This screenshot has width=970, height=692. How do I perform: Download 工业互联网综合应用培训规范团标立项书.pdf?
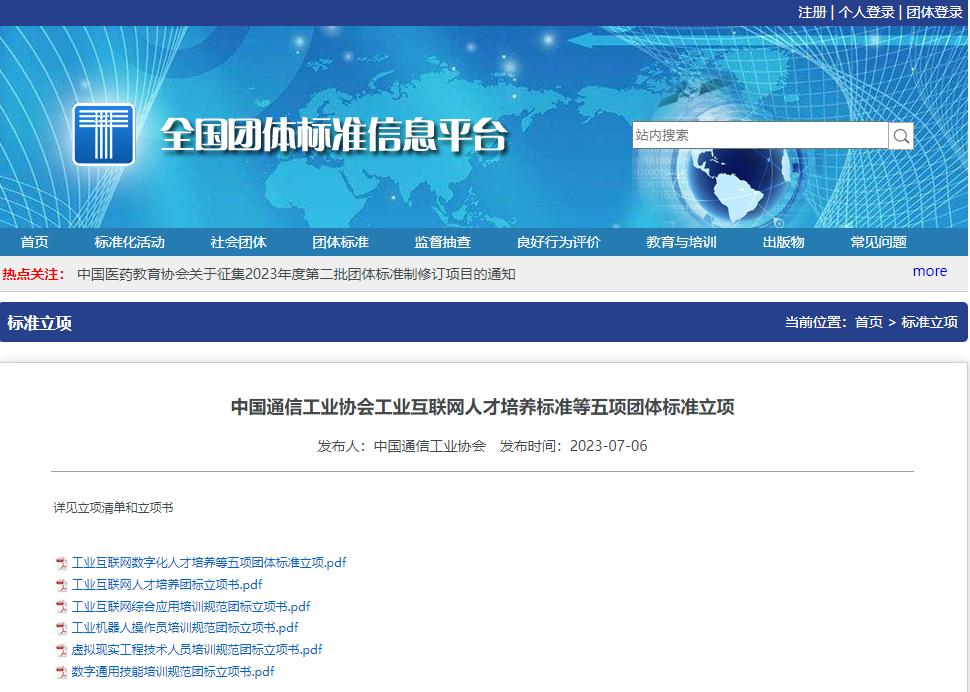point(191,607)
